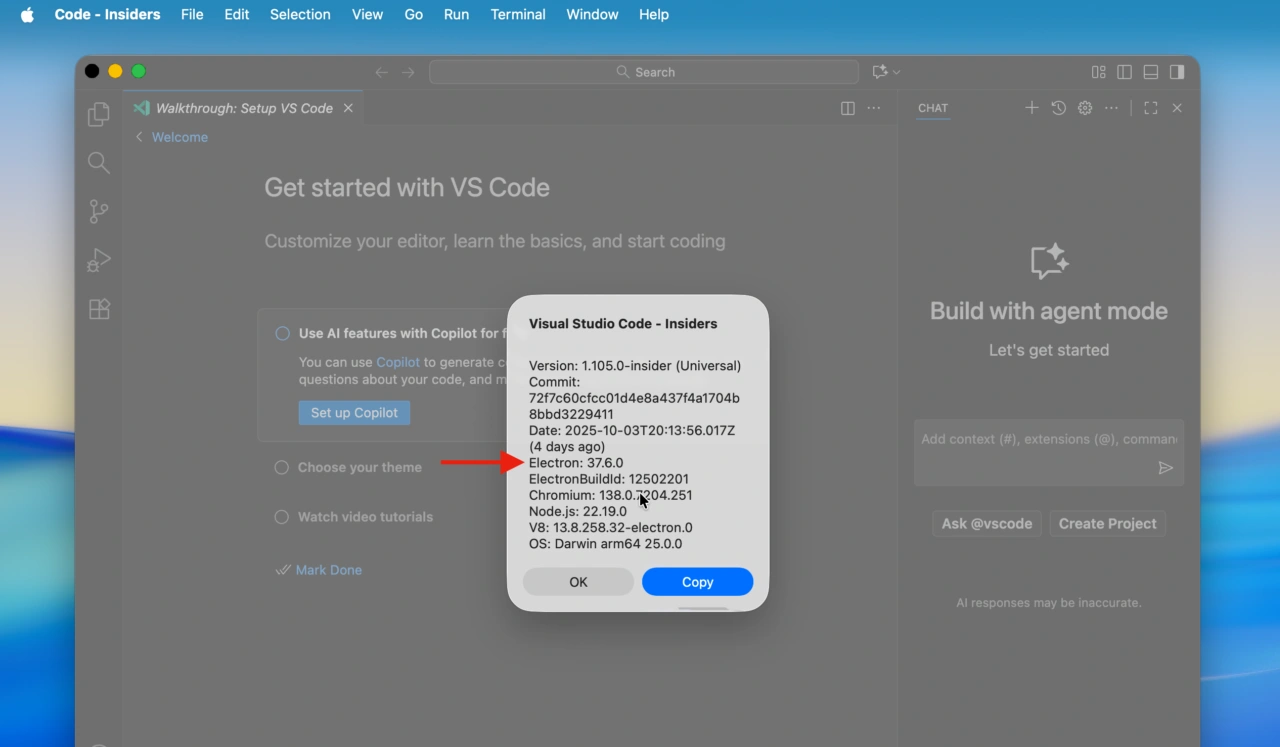
Task: Switch to the CHAT tab
Action: point(933,108)
